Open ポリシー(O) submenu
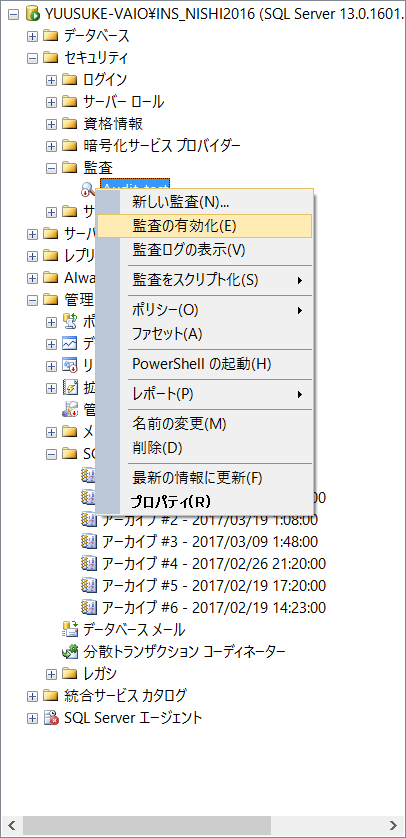406x838 pixels. 204,309
